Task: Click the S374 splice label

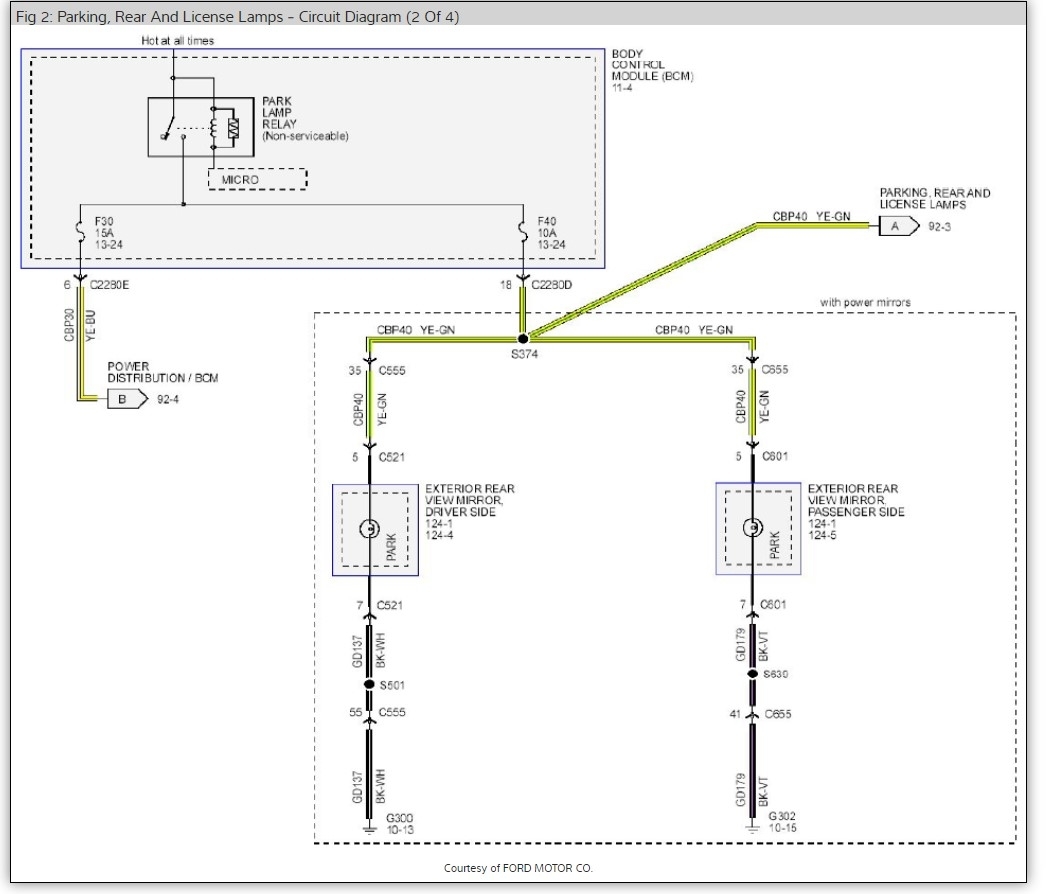Action: [x=524, y=354]
